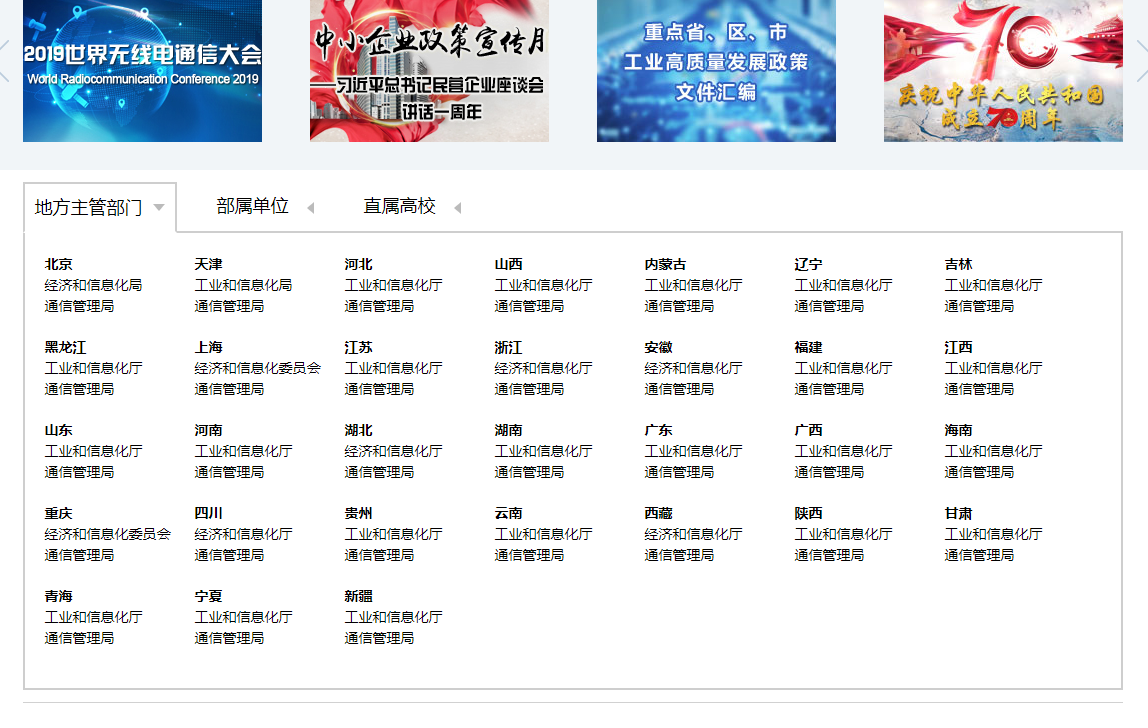Click the carousel next arrow on the right edge

tap(1141, 61)
